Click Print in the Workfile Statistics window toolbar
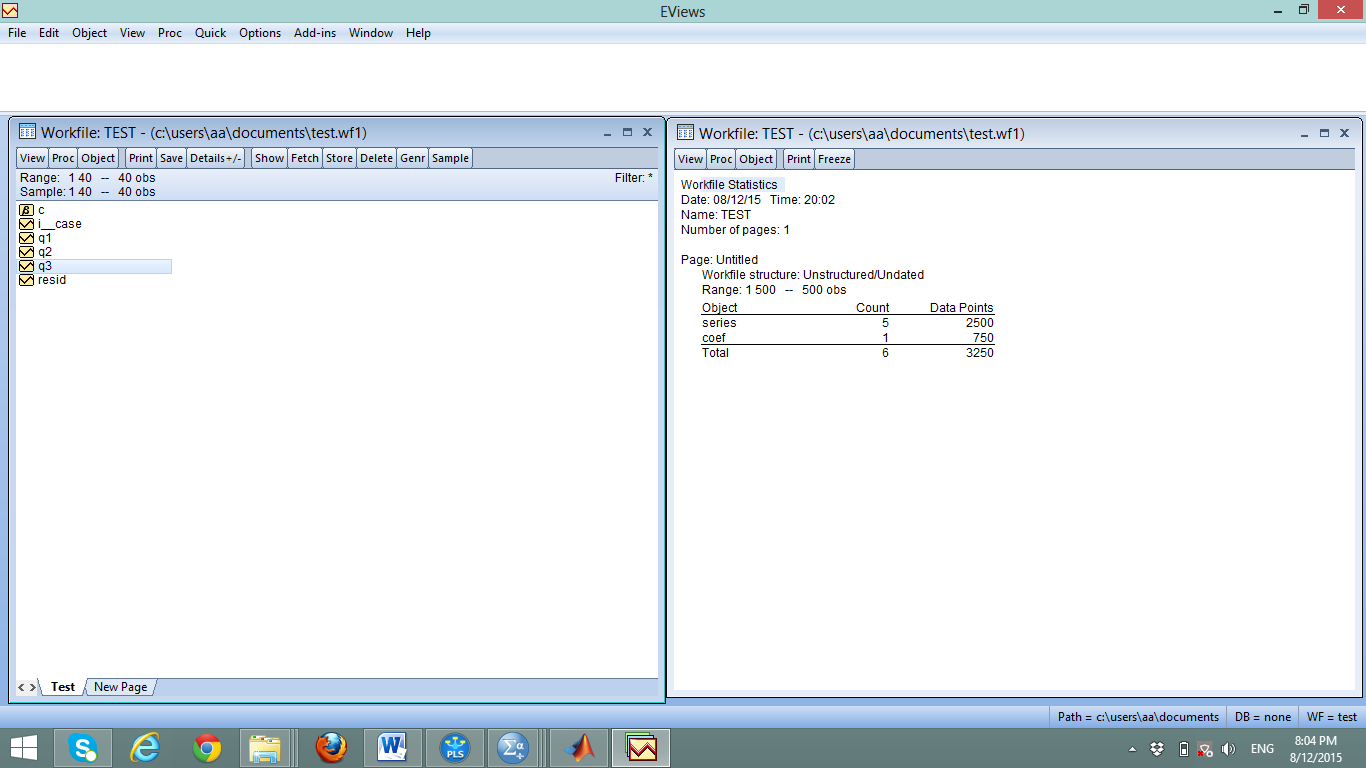The height and width of the screenshot is (768, 1366). [x=799, y=159]
